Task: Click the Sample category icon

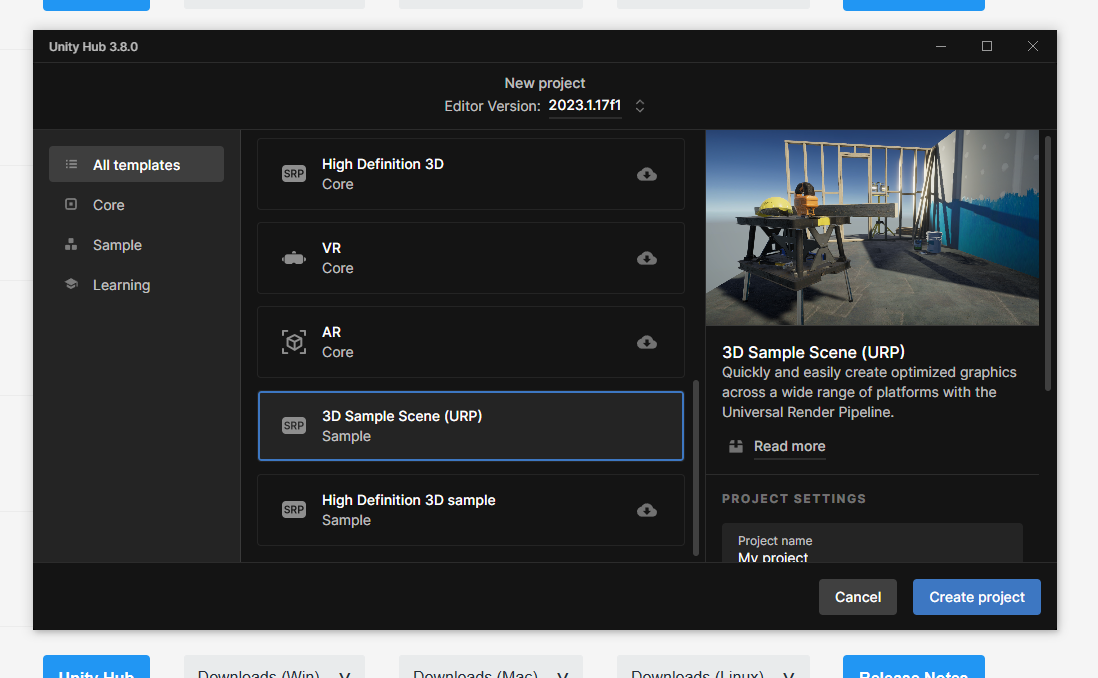Action: tap(71, 244)
